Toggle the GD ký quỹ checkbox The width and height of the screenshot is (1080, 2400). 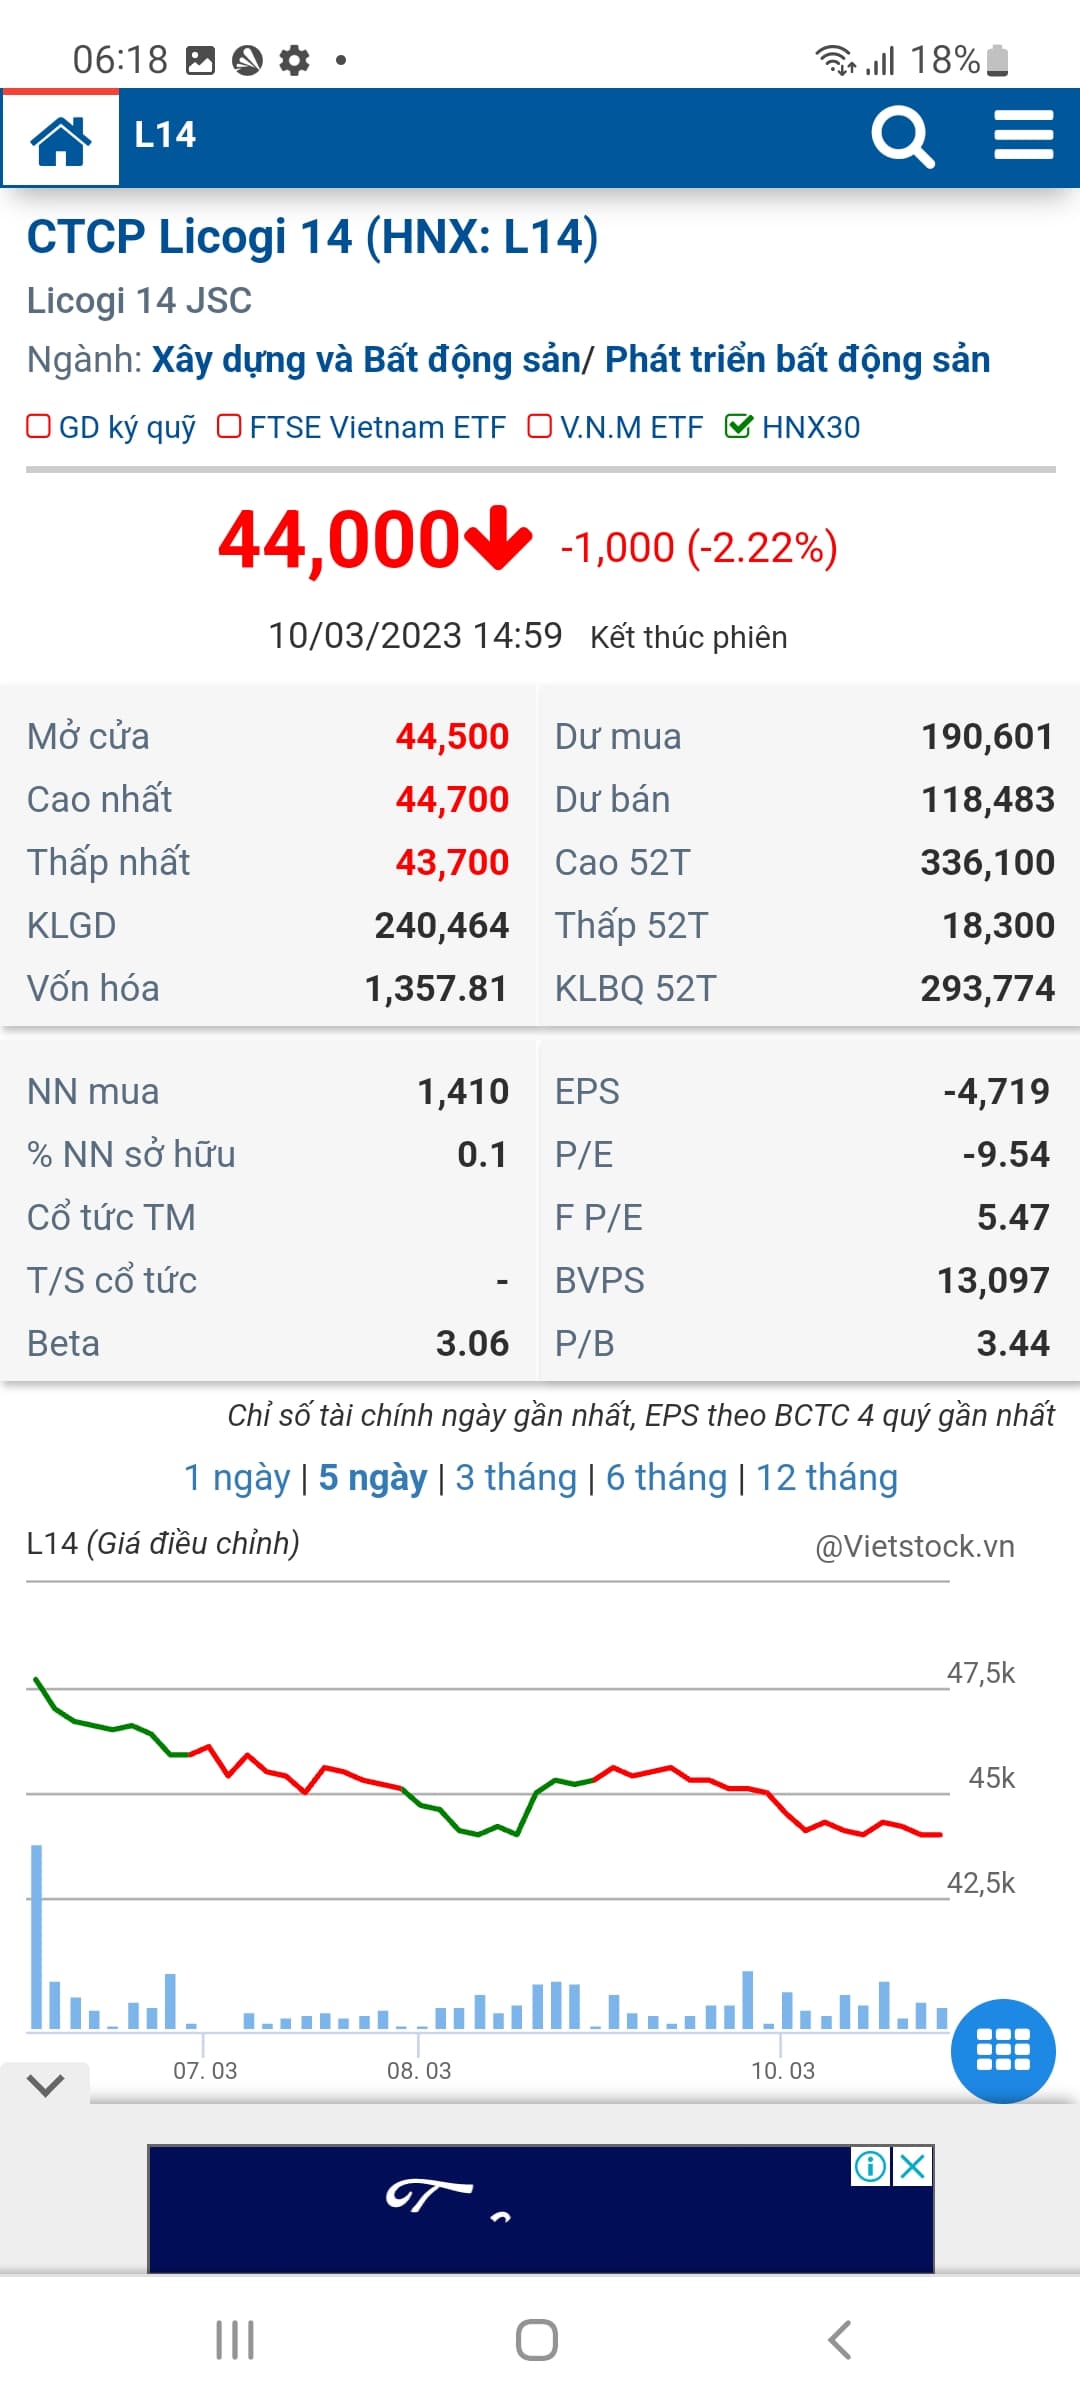[39, 427]
